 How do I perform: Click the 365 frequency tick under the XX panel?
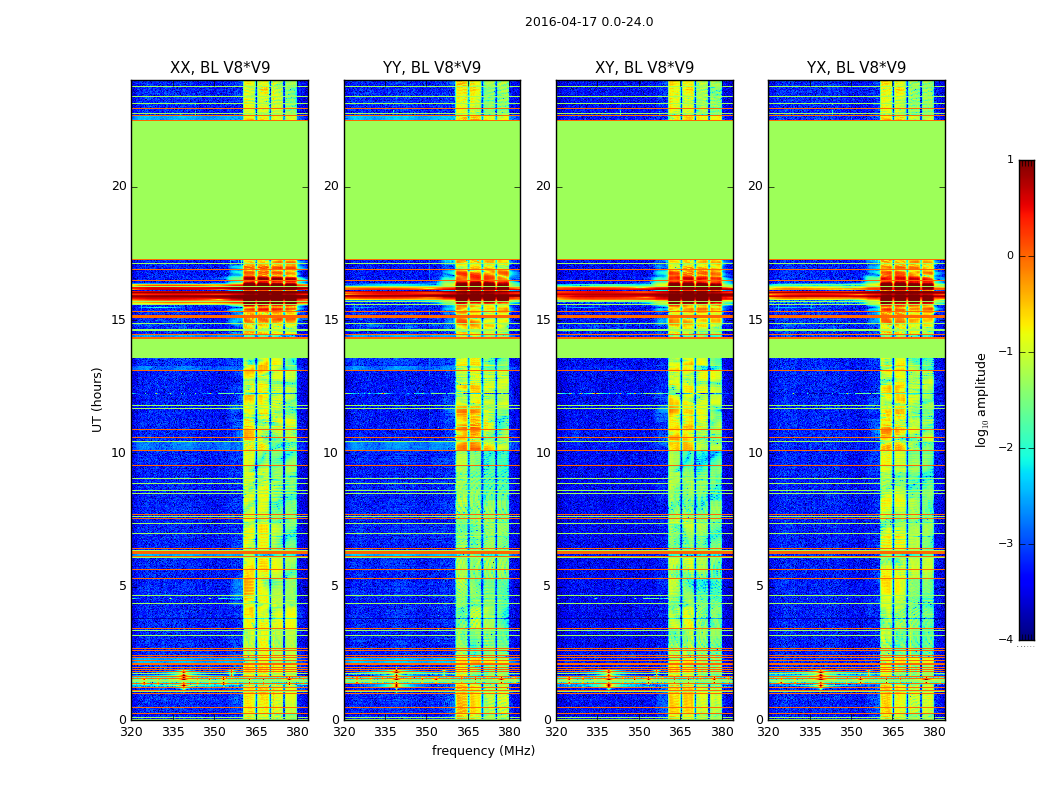[x=256, y=732]
